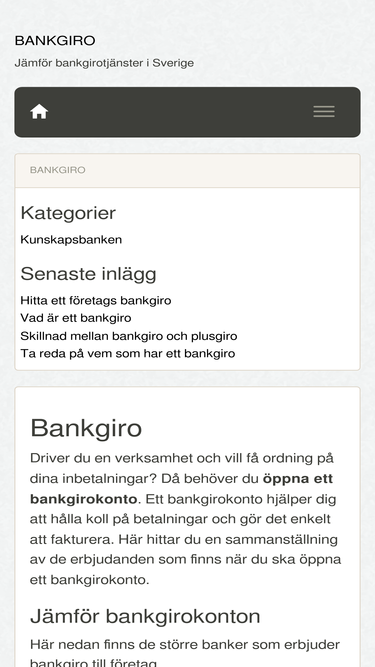375x667 pixels.
Task: Open post Vad är ett bankgiro
Action: click(x=76, y=318)
